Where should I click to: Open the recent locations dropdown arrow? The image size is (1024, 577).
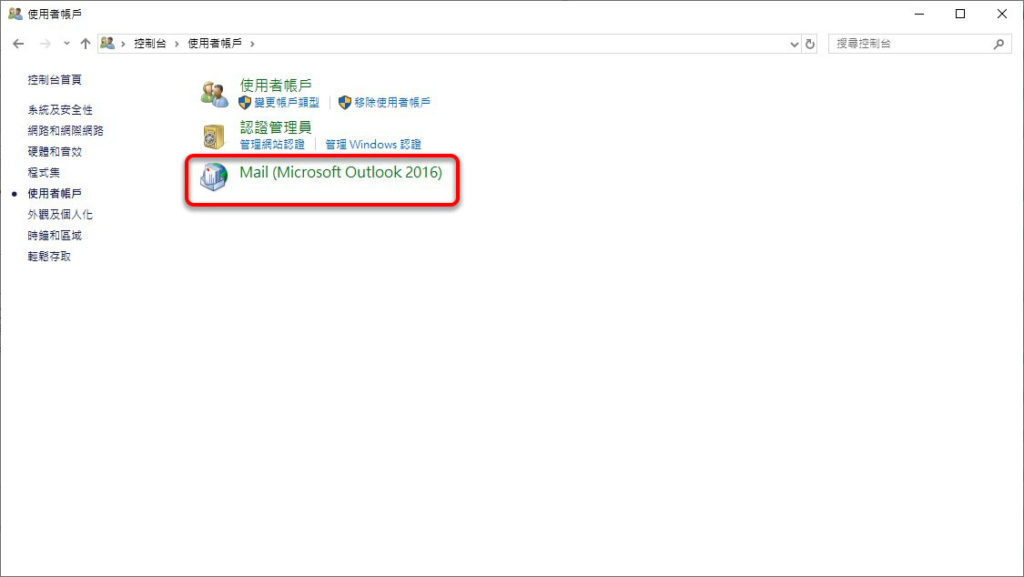[67, 44]
